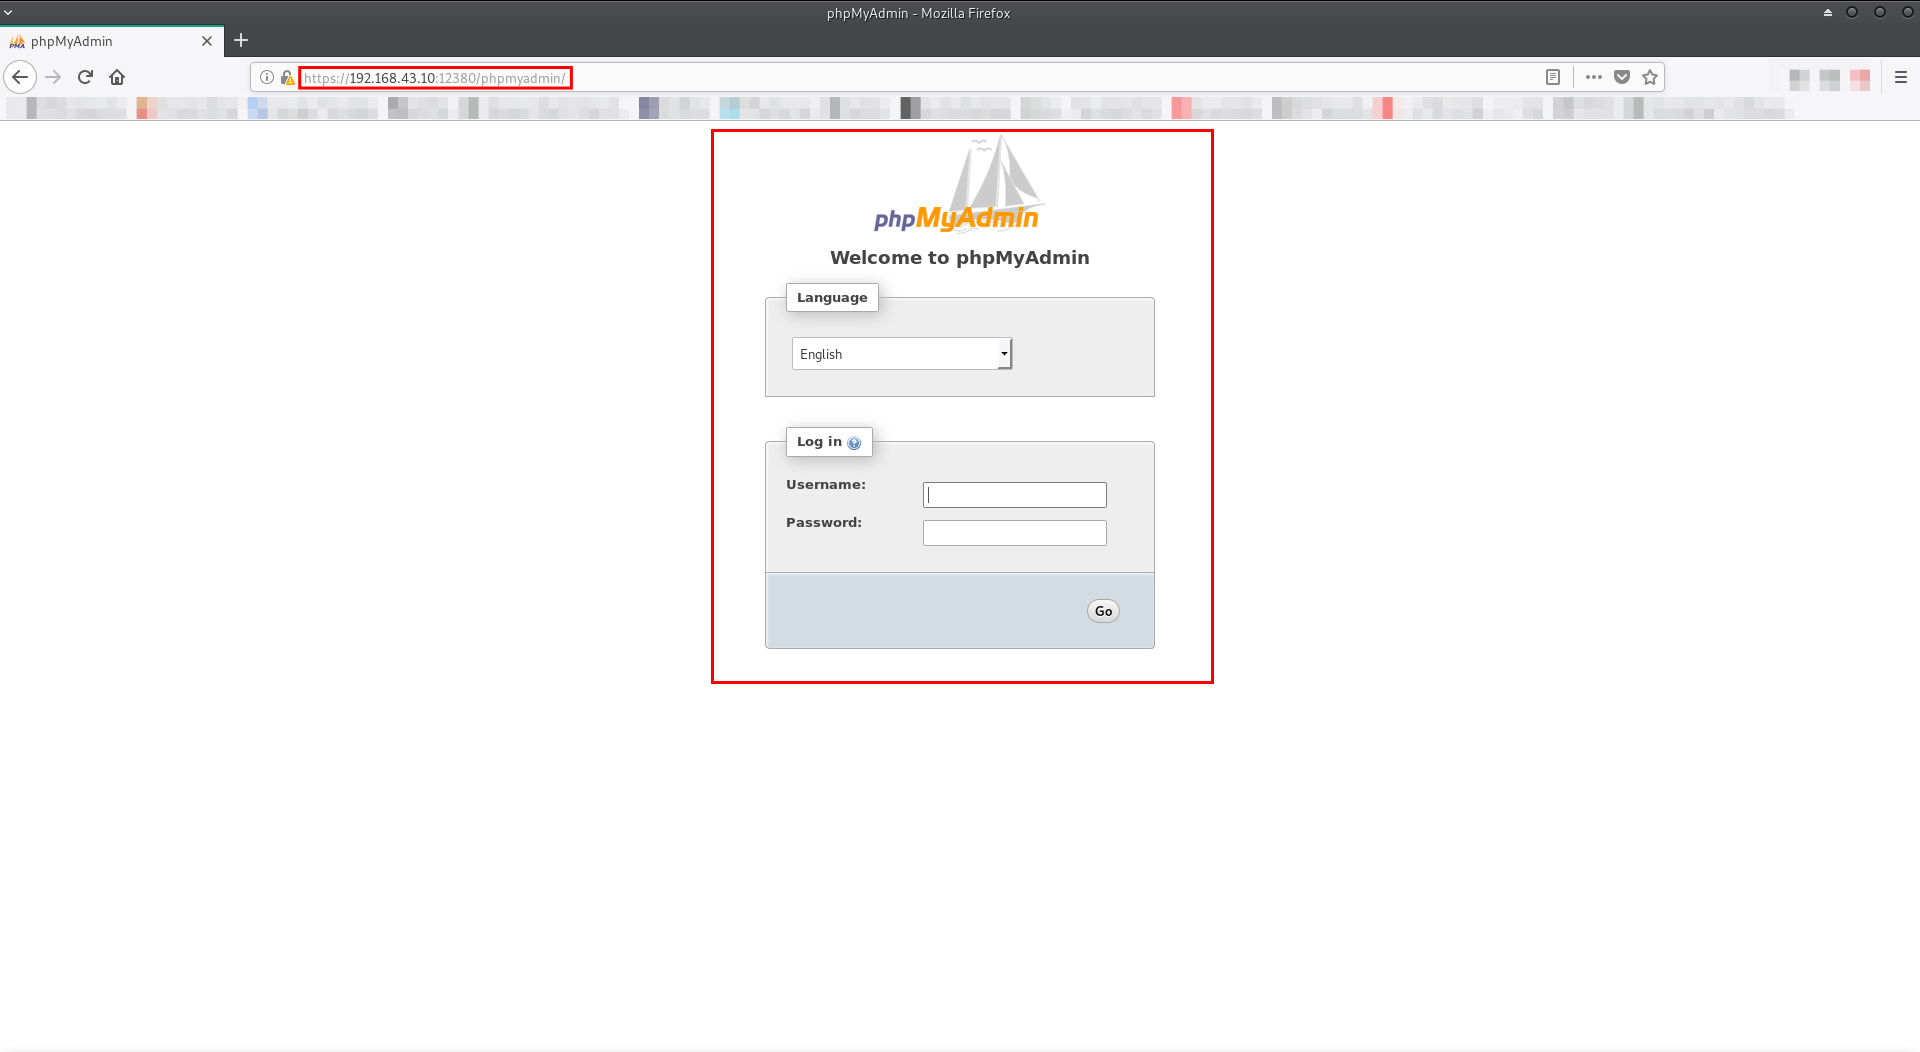Click the "Language" legend label

coord(832,298)
